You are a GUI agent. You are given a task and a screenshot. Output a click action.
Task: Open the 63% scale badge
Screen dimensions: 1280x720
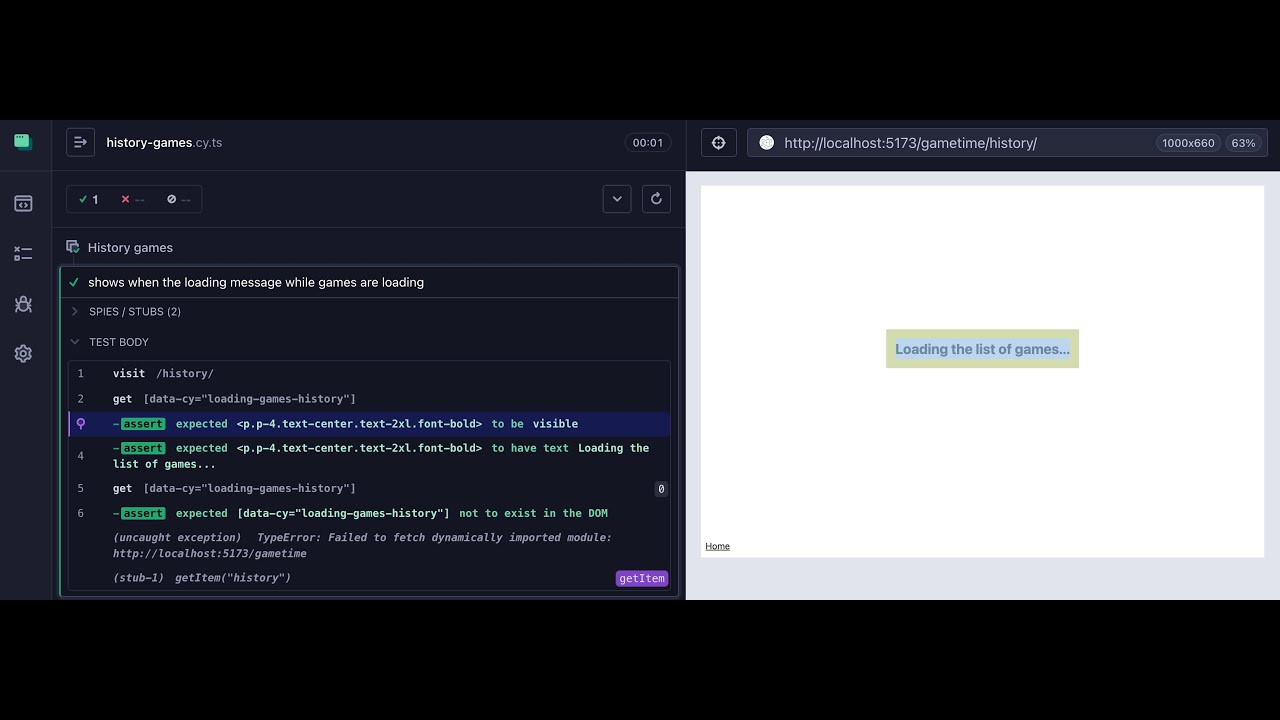tap(1243, 143)
